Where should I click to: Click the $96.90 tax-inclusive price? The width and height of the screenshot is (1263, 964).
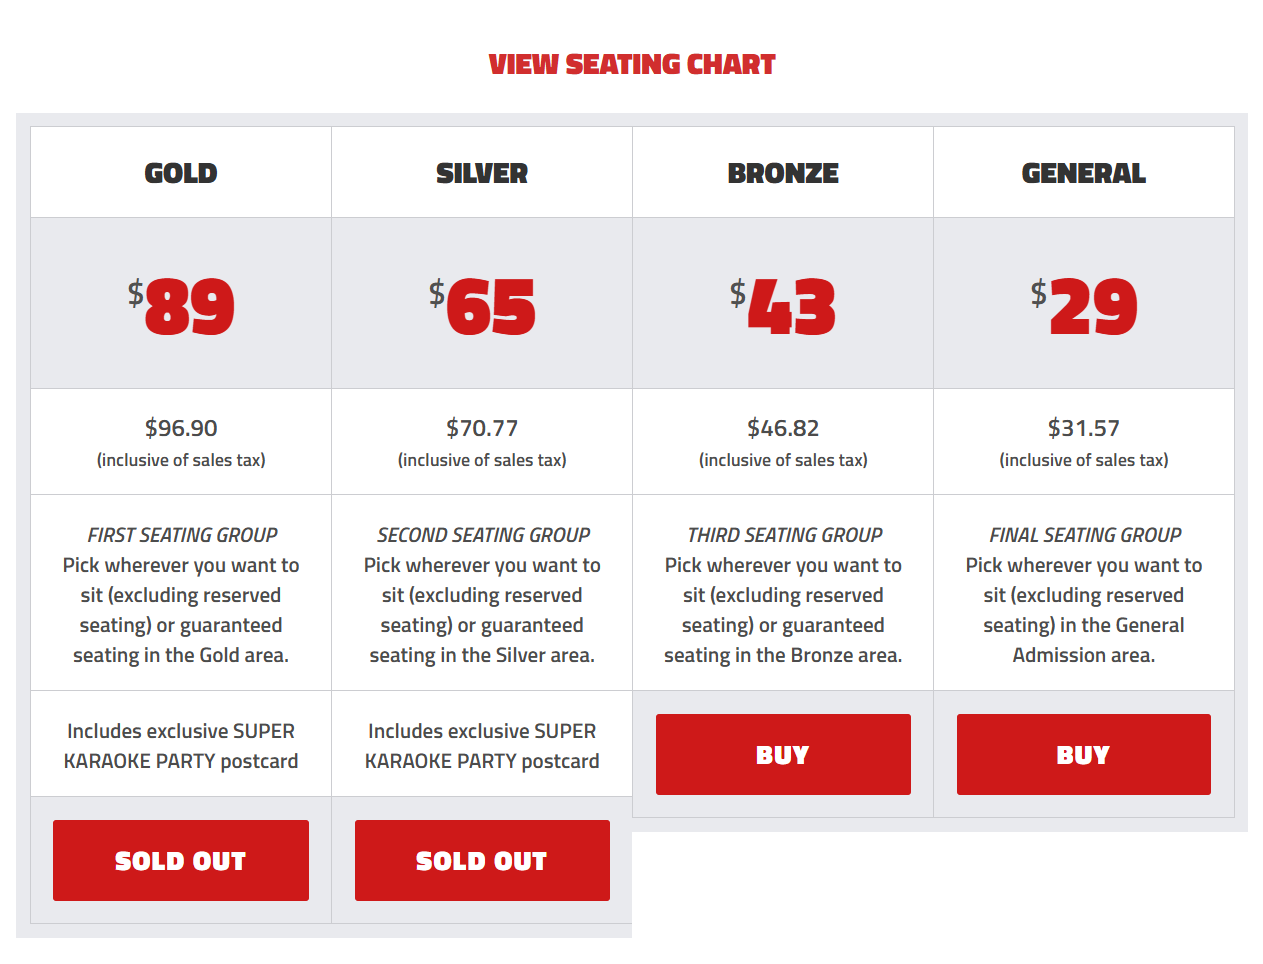click(x=181, y=428)
